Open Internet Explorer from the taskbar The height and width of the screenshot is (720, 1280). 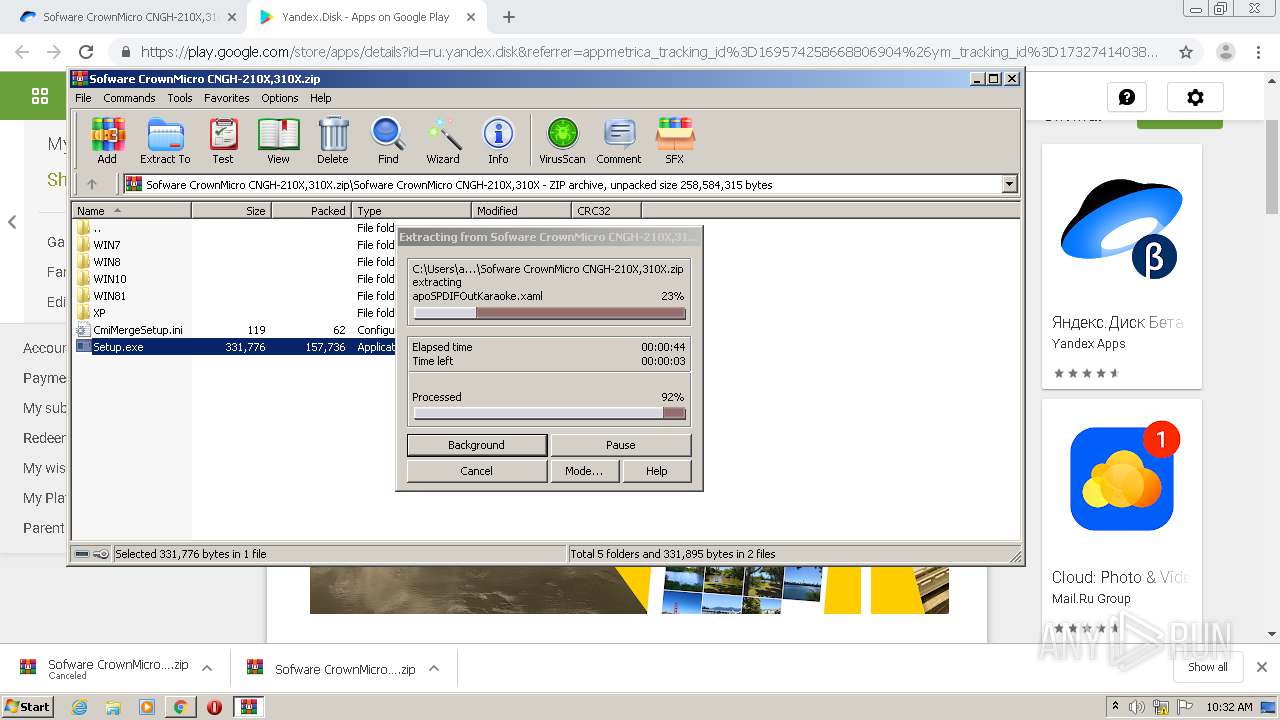tap(80, 707)
